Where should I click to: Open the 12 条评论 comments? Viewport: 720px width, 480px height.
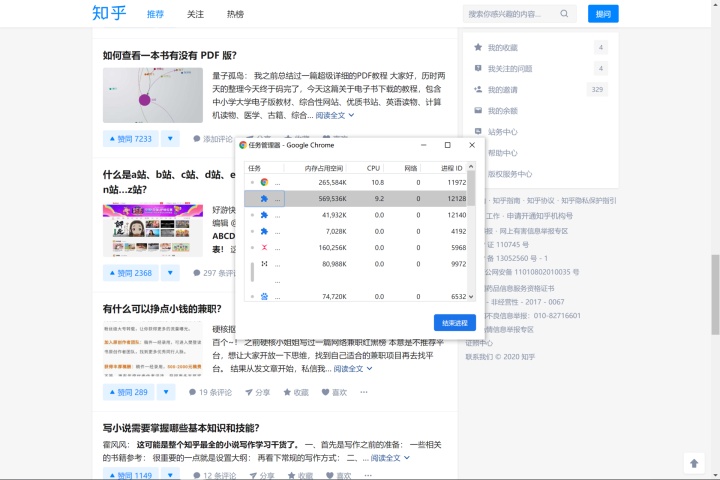(214, 475)
